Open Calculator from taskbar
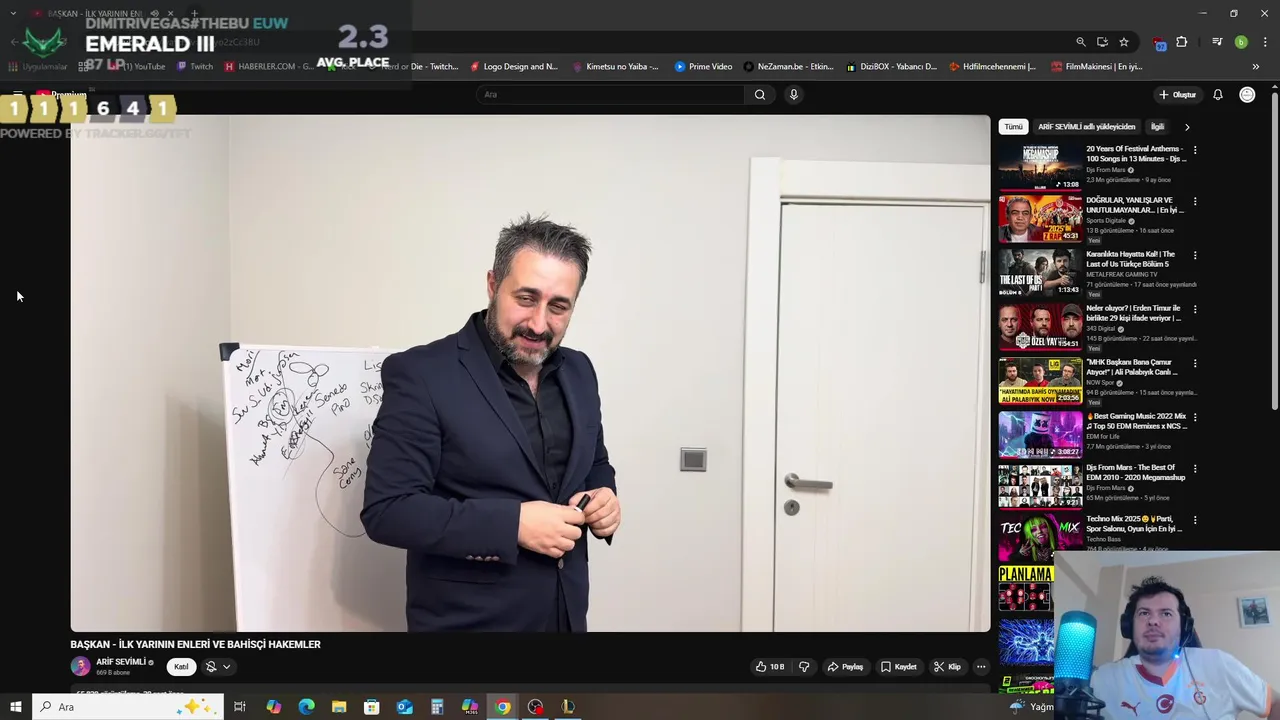Viewport: 1280px width, 720px height. [x=437, y=707]
